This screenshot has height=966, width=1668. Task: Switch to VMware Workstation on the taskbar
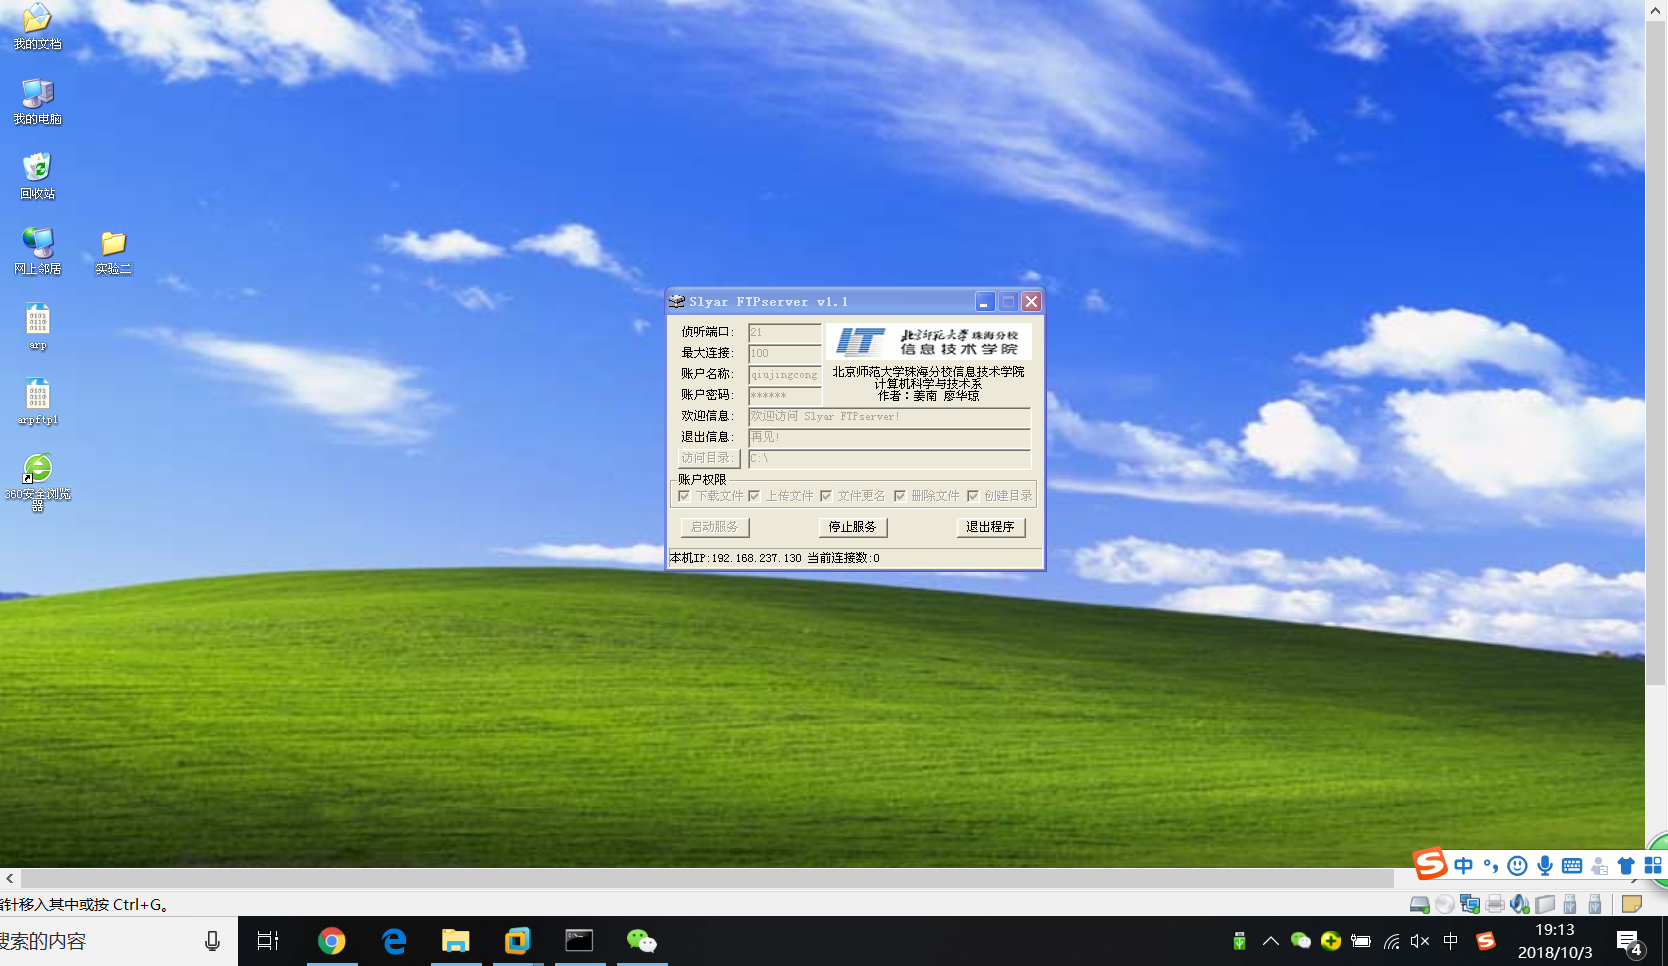tap(518, 941)
